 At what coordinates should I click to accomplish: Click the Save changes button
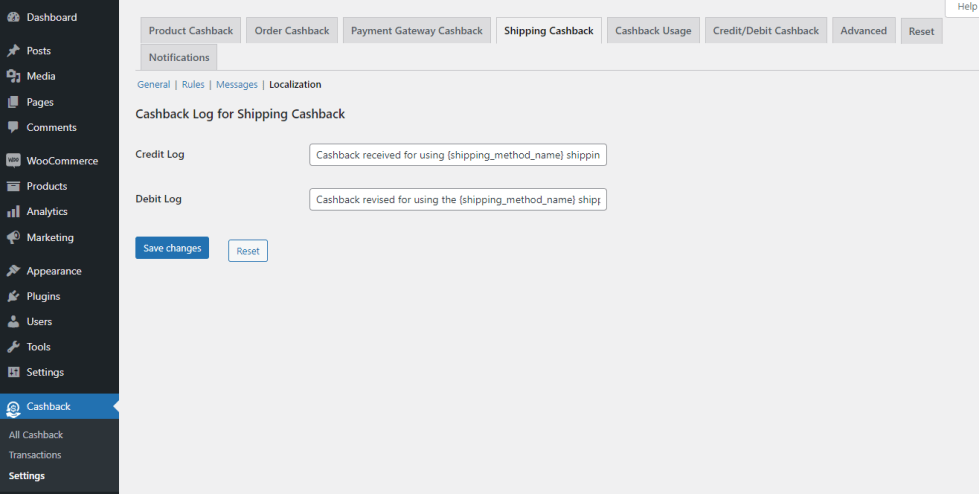(x=172, y=248)
